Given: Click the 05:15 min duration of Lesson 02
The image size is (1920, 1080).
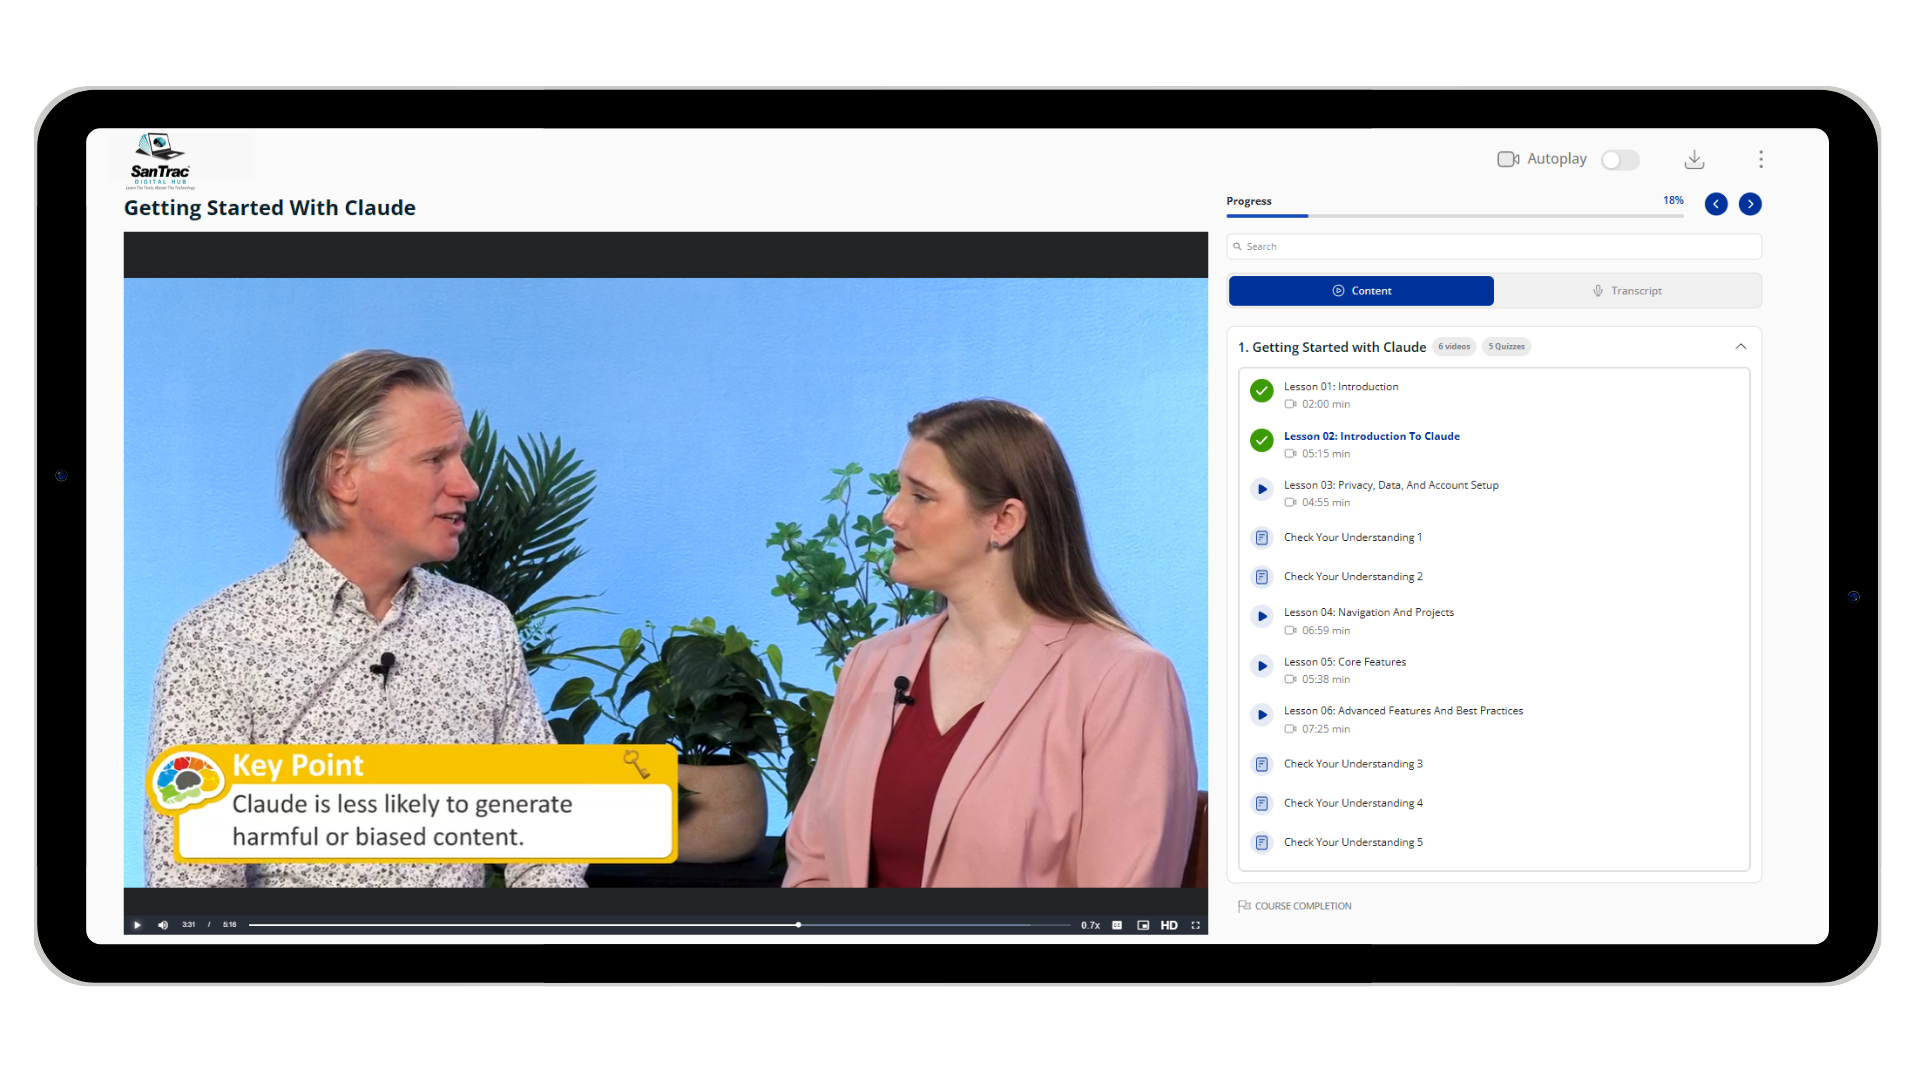Looking at the screenshot, I should pos(1326,454).
